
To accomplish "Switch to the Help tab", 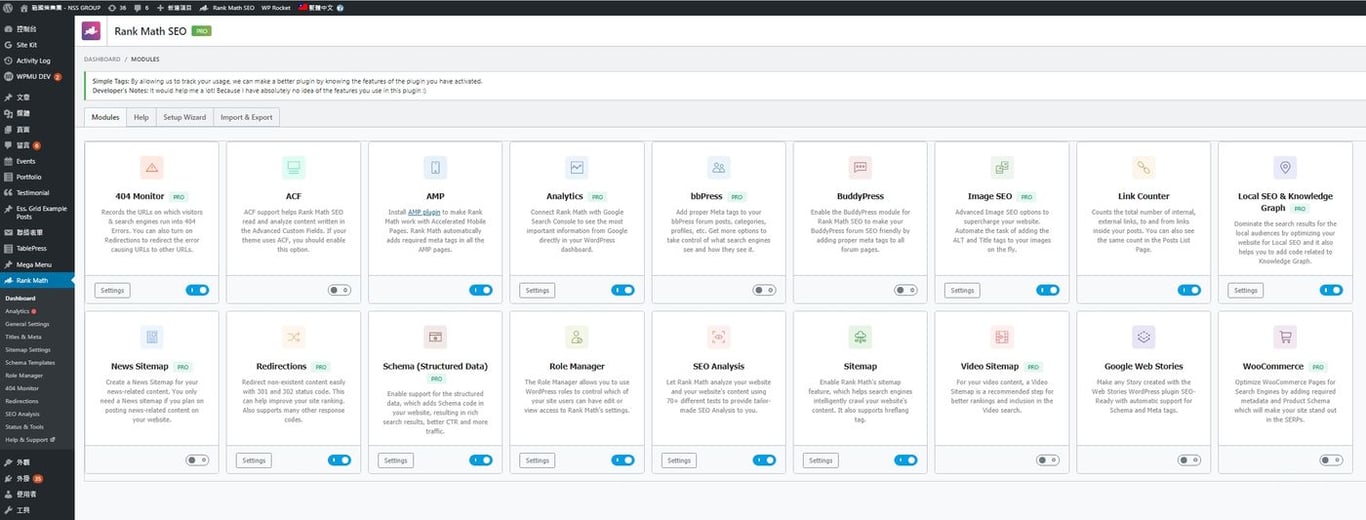I will [141, 117].
